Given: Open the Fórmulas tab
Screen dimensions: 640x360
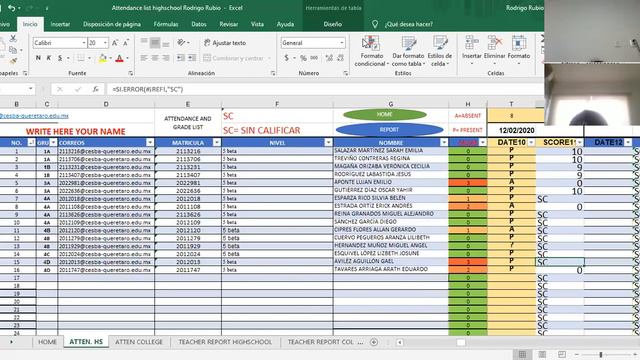Looking at the screenshot, I should [166, 24].
